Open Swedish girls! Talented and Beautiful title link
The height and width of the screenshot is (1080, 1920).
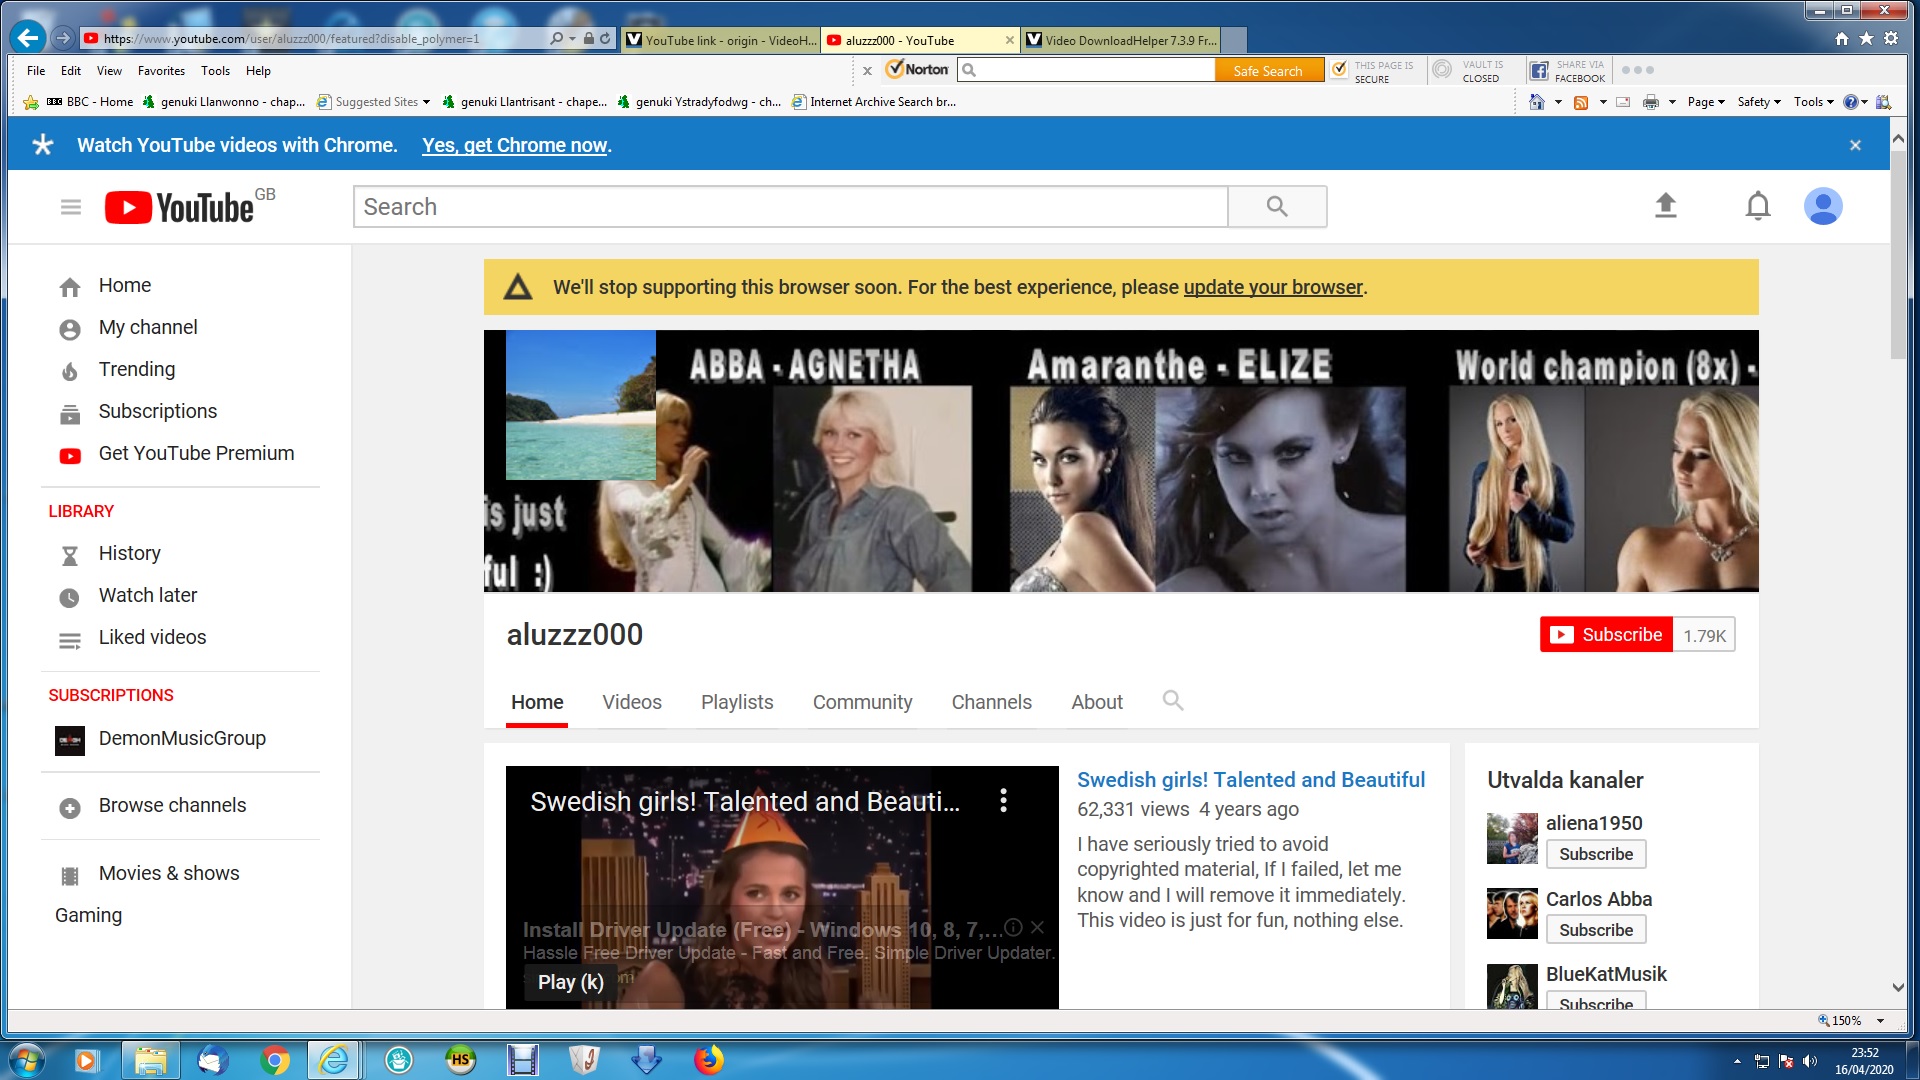point(1251,780)
